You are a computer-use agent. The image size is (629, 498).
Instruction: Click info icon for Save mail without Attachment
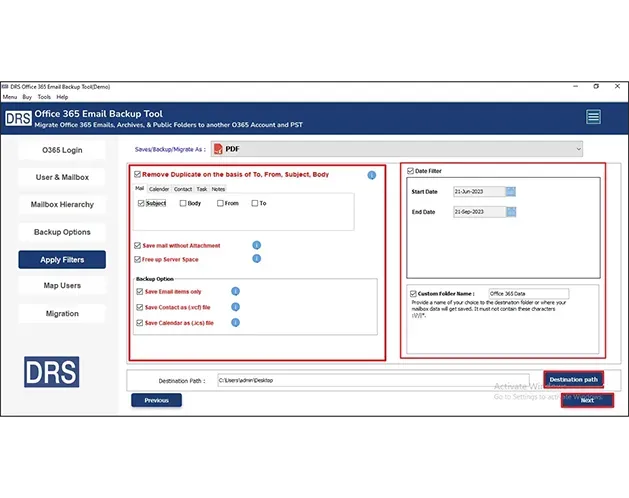257,245
